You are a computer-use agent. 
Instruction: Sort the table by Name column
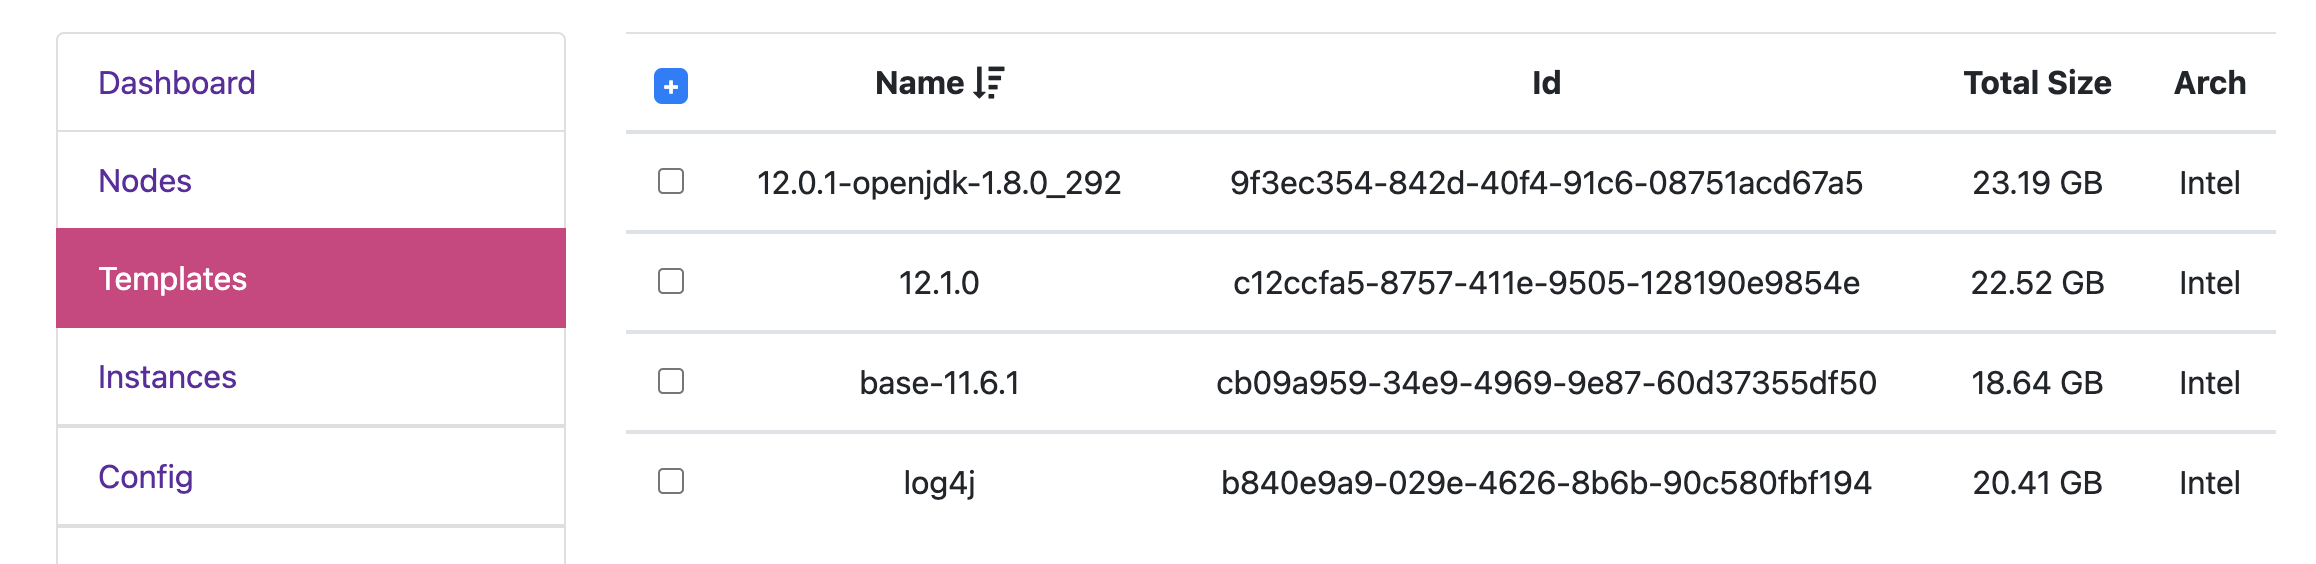pyautogui.click(x=919, y=83)
